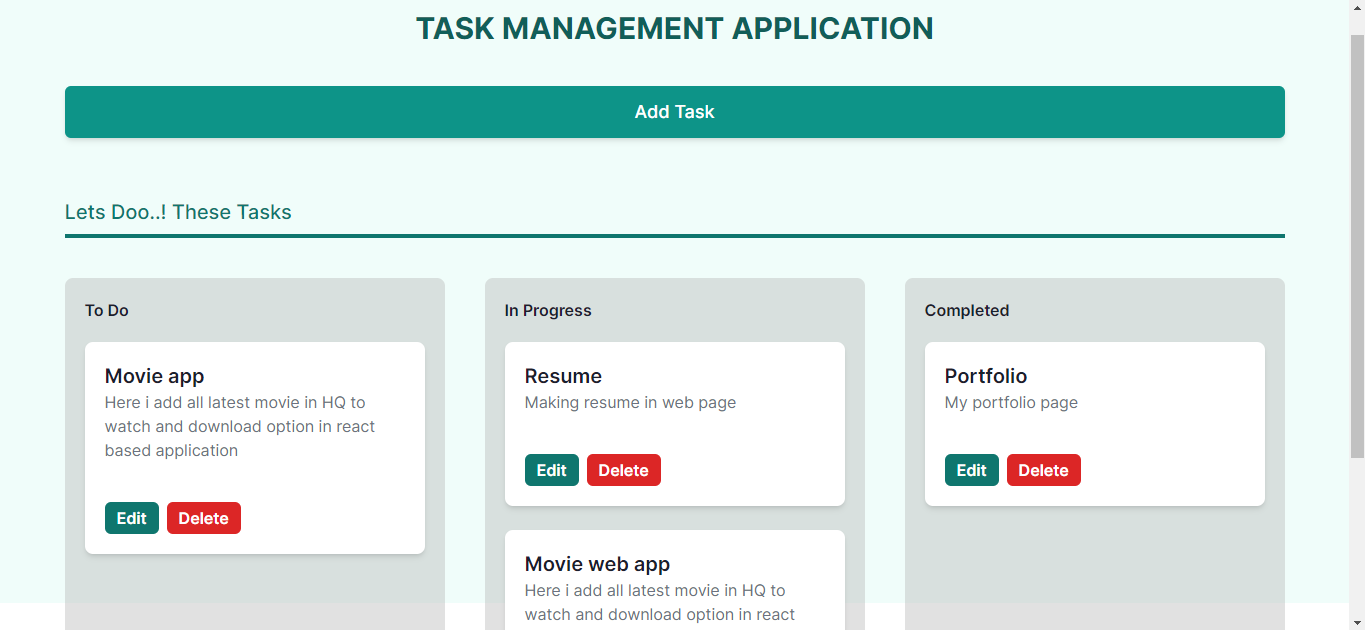Select the Resume card title

(563, 376)
